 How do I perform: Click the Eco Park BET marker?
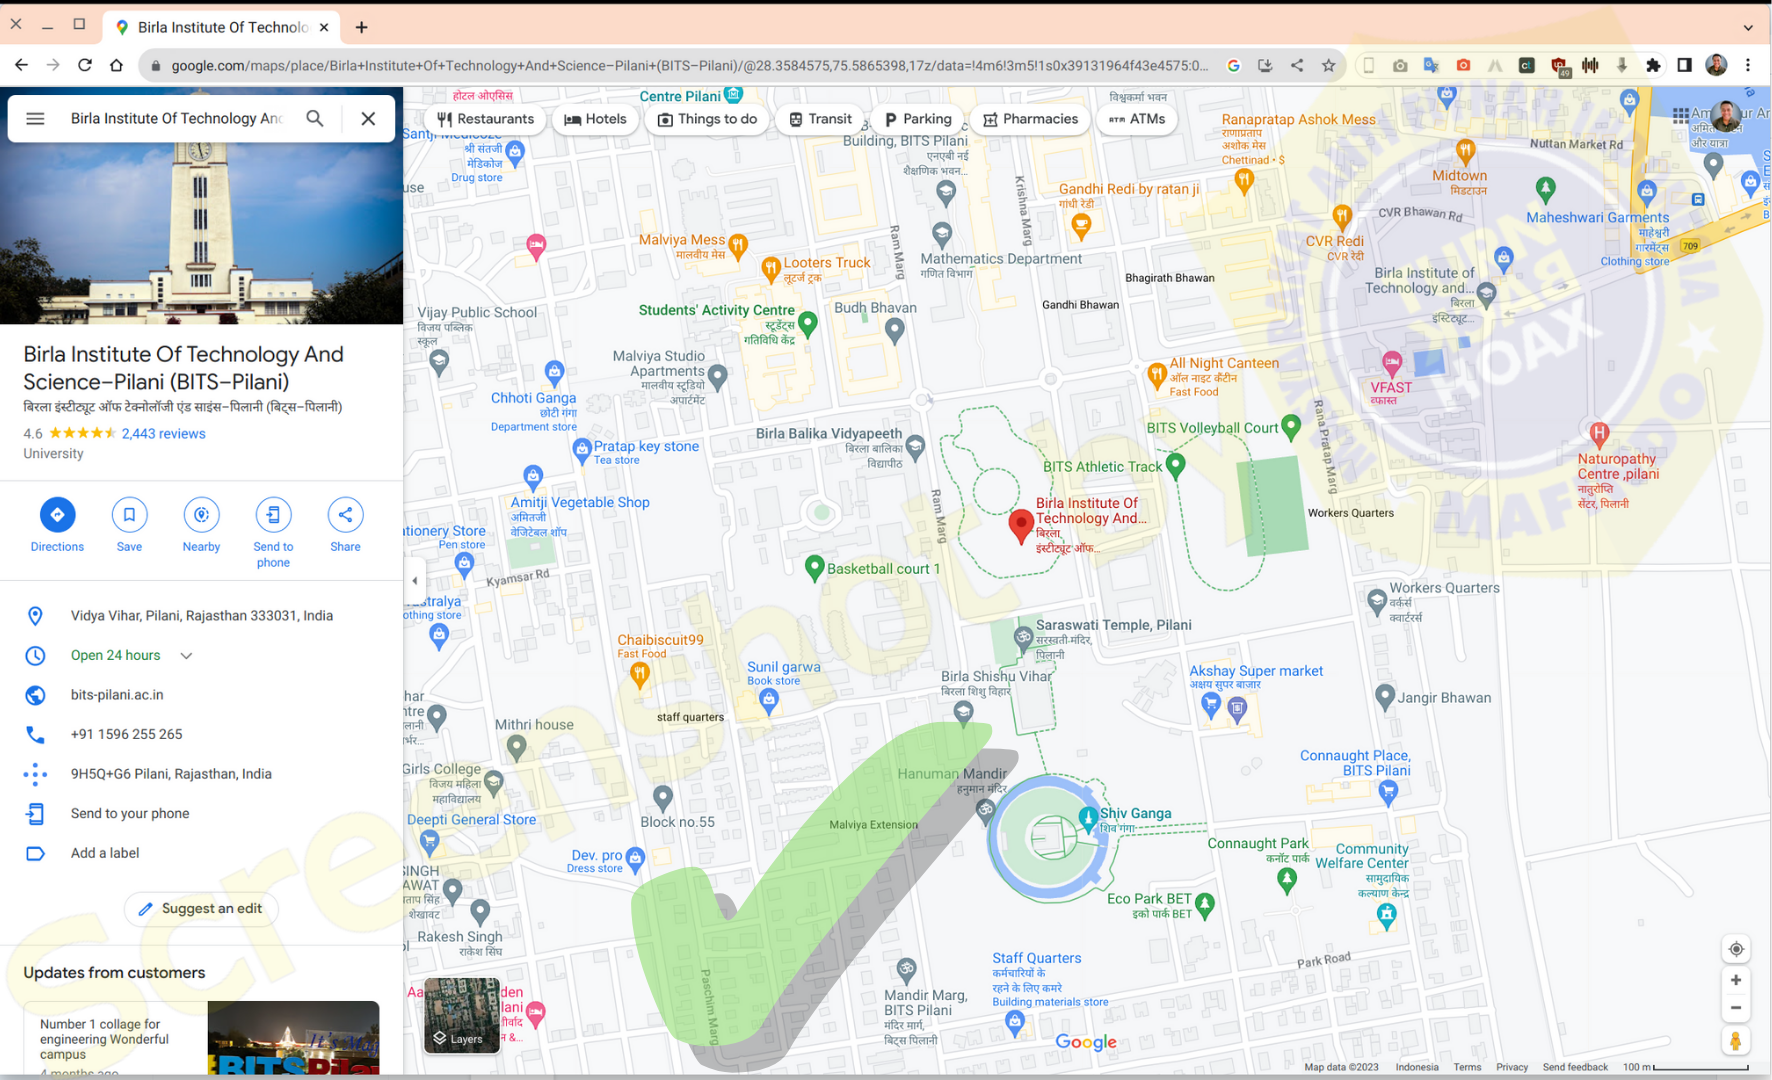pos(1205,904)
